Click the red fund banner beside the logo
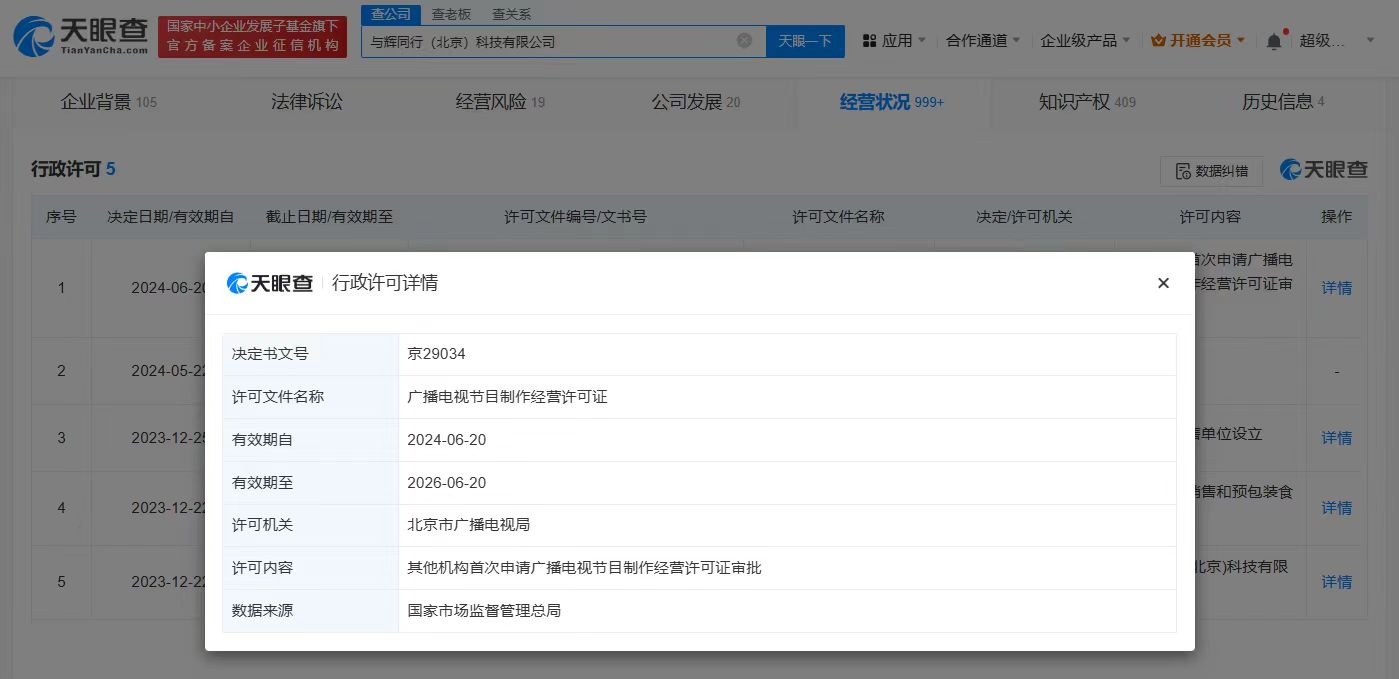 (x=252, y=37)
